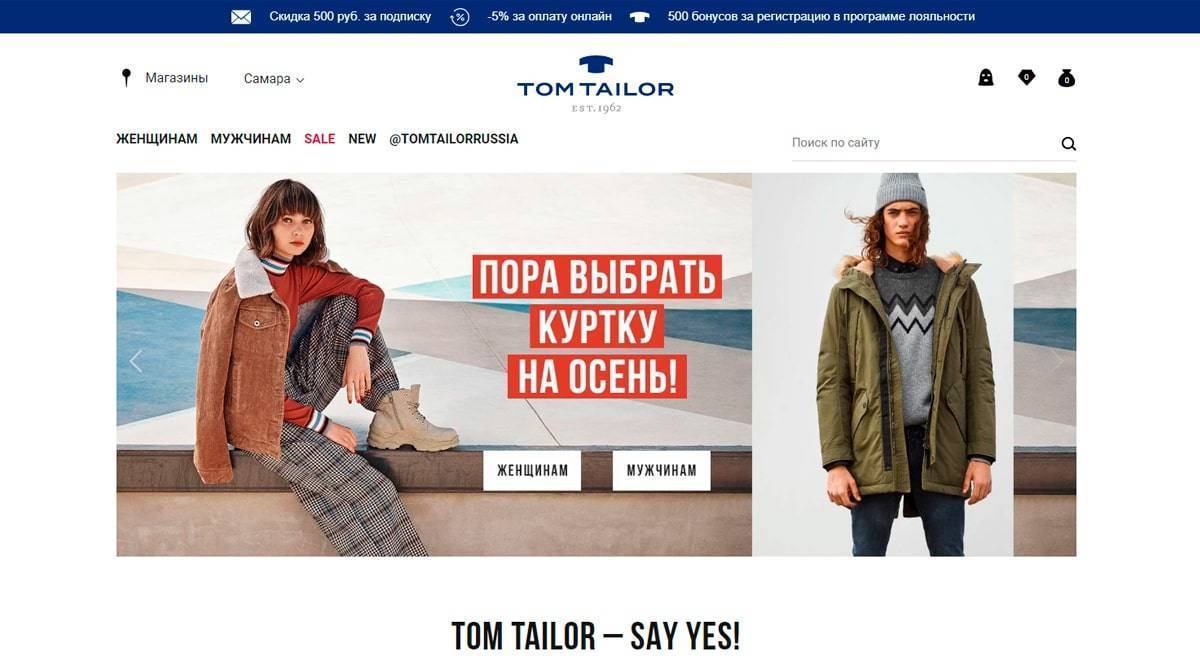Click the envelope subscription discount icon
Viewport: 1200px width, 664px height.
241,17
